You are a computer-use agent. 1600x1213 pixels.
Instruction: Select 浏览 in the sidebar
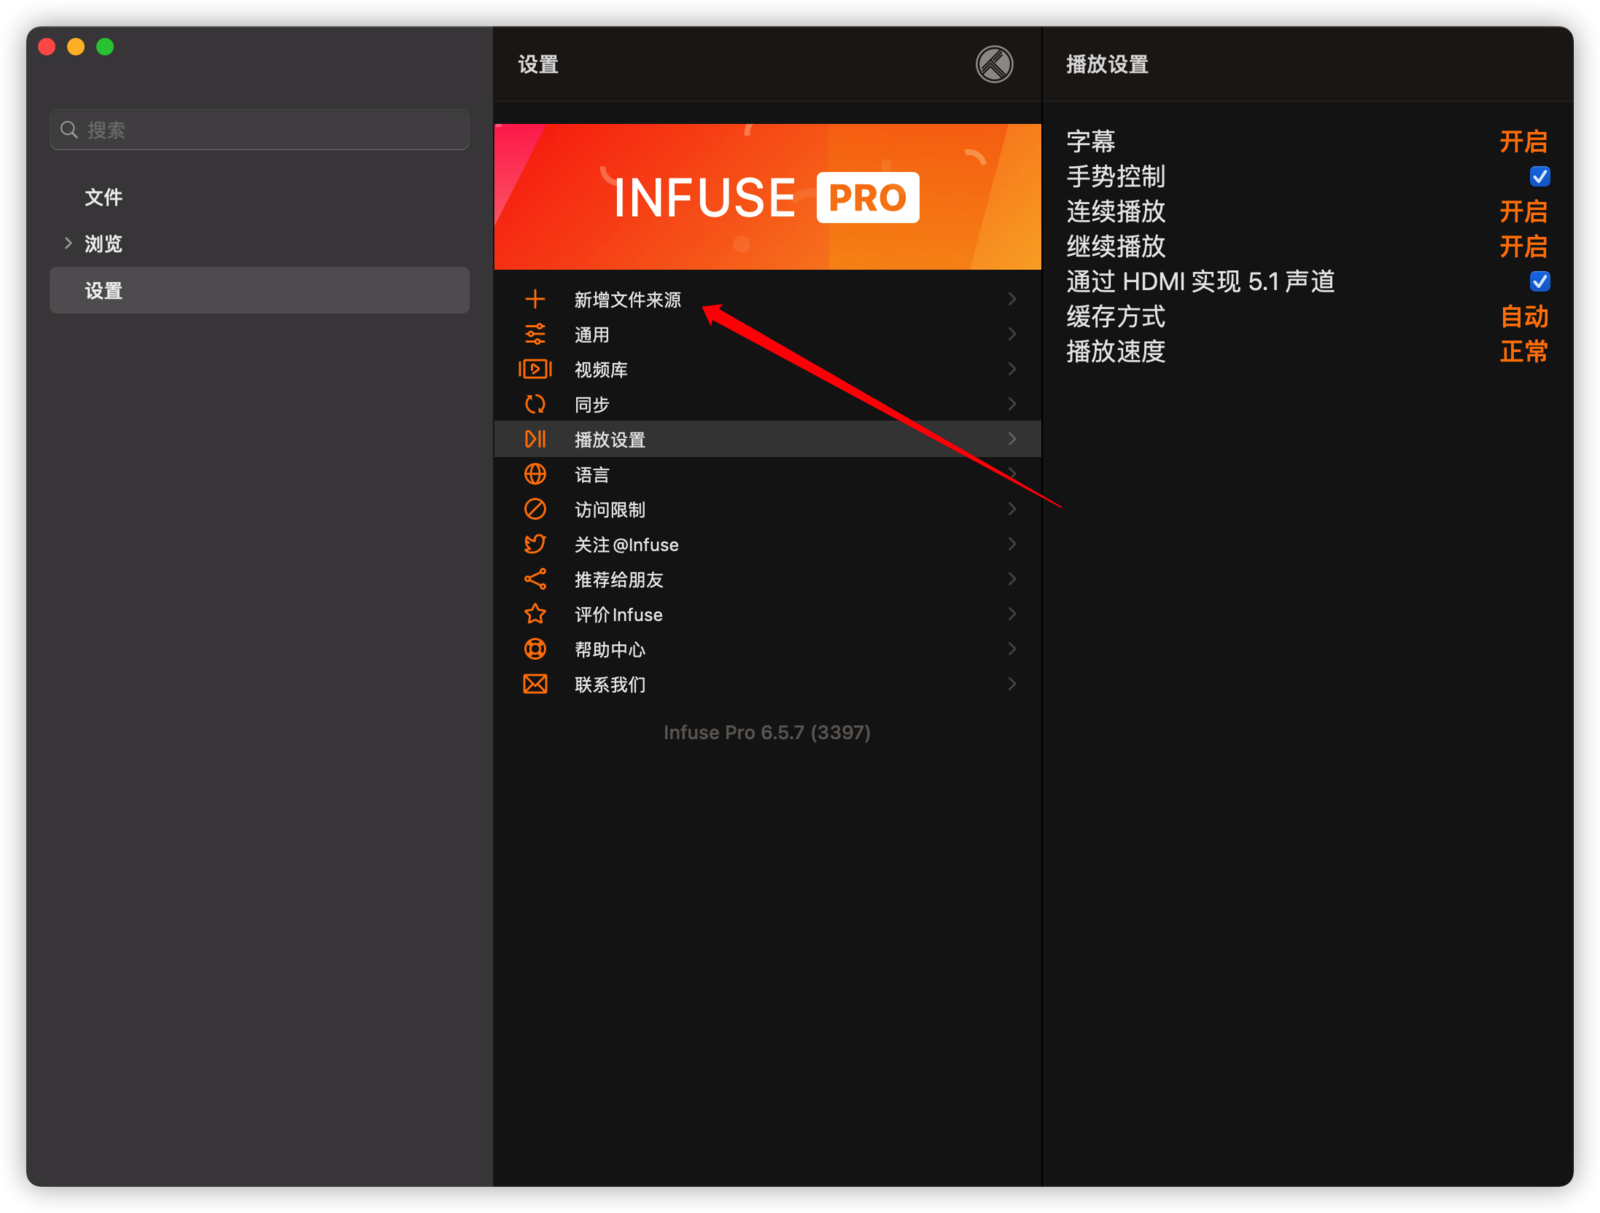(259, 243)
